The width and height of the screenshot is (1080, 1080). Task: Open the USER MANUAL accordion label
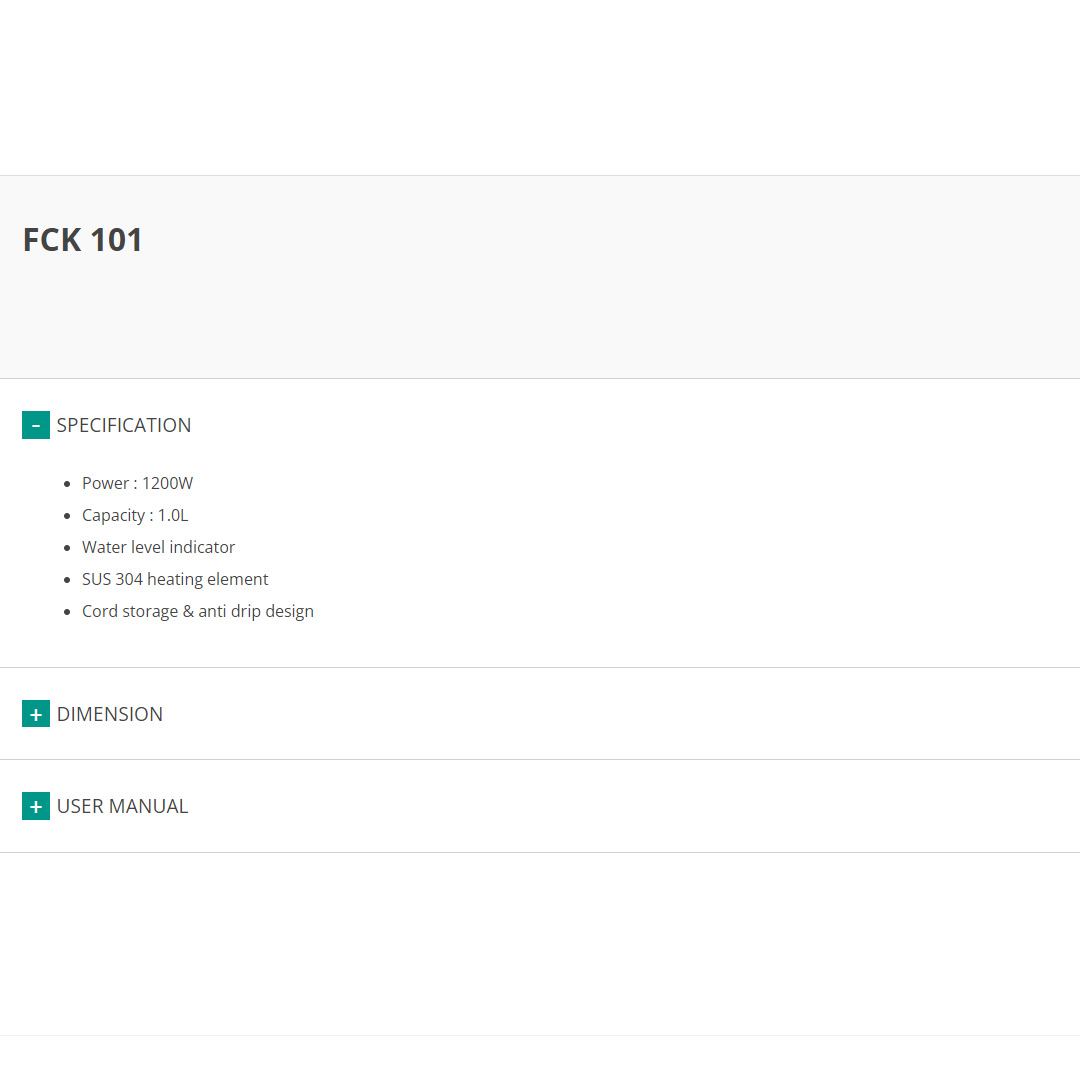[x=122, y=806]
